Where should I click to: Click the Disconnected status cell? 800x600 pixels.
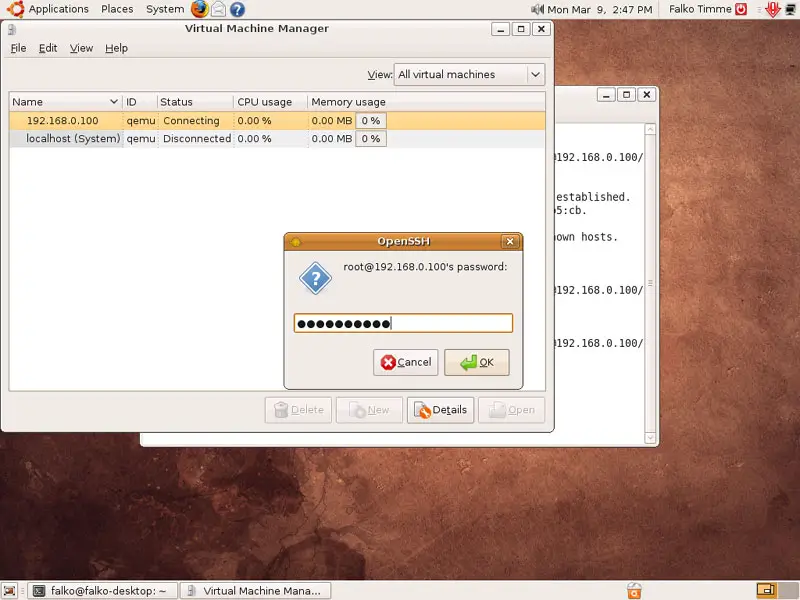tap(197, 139)
